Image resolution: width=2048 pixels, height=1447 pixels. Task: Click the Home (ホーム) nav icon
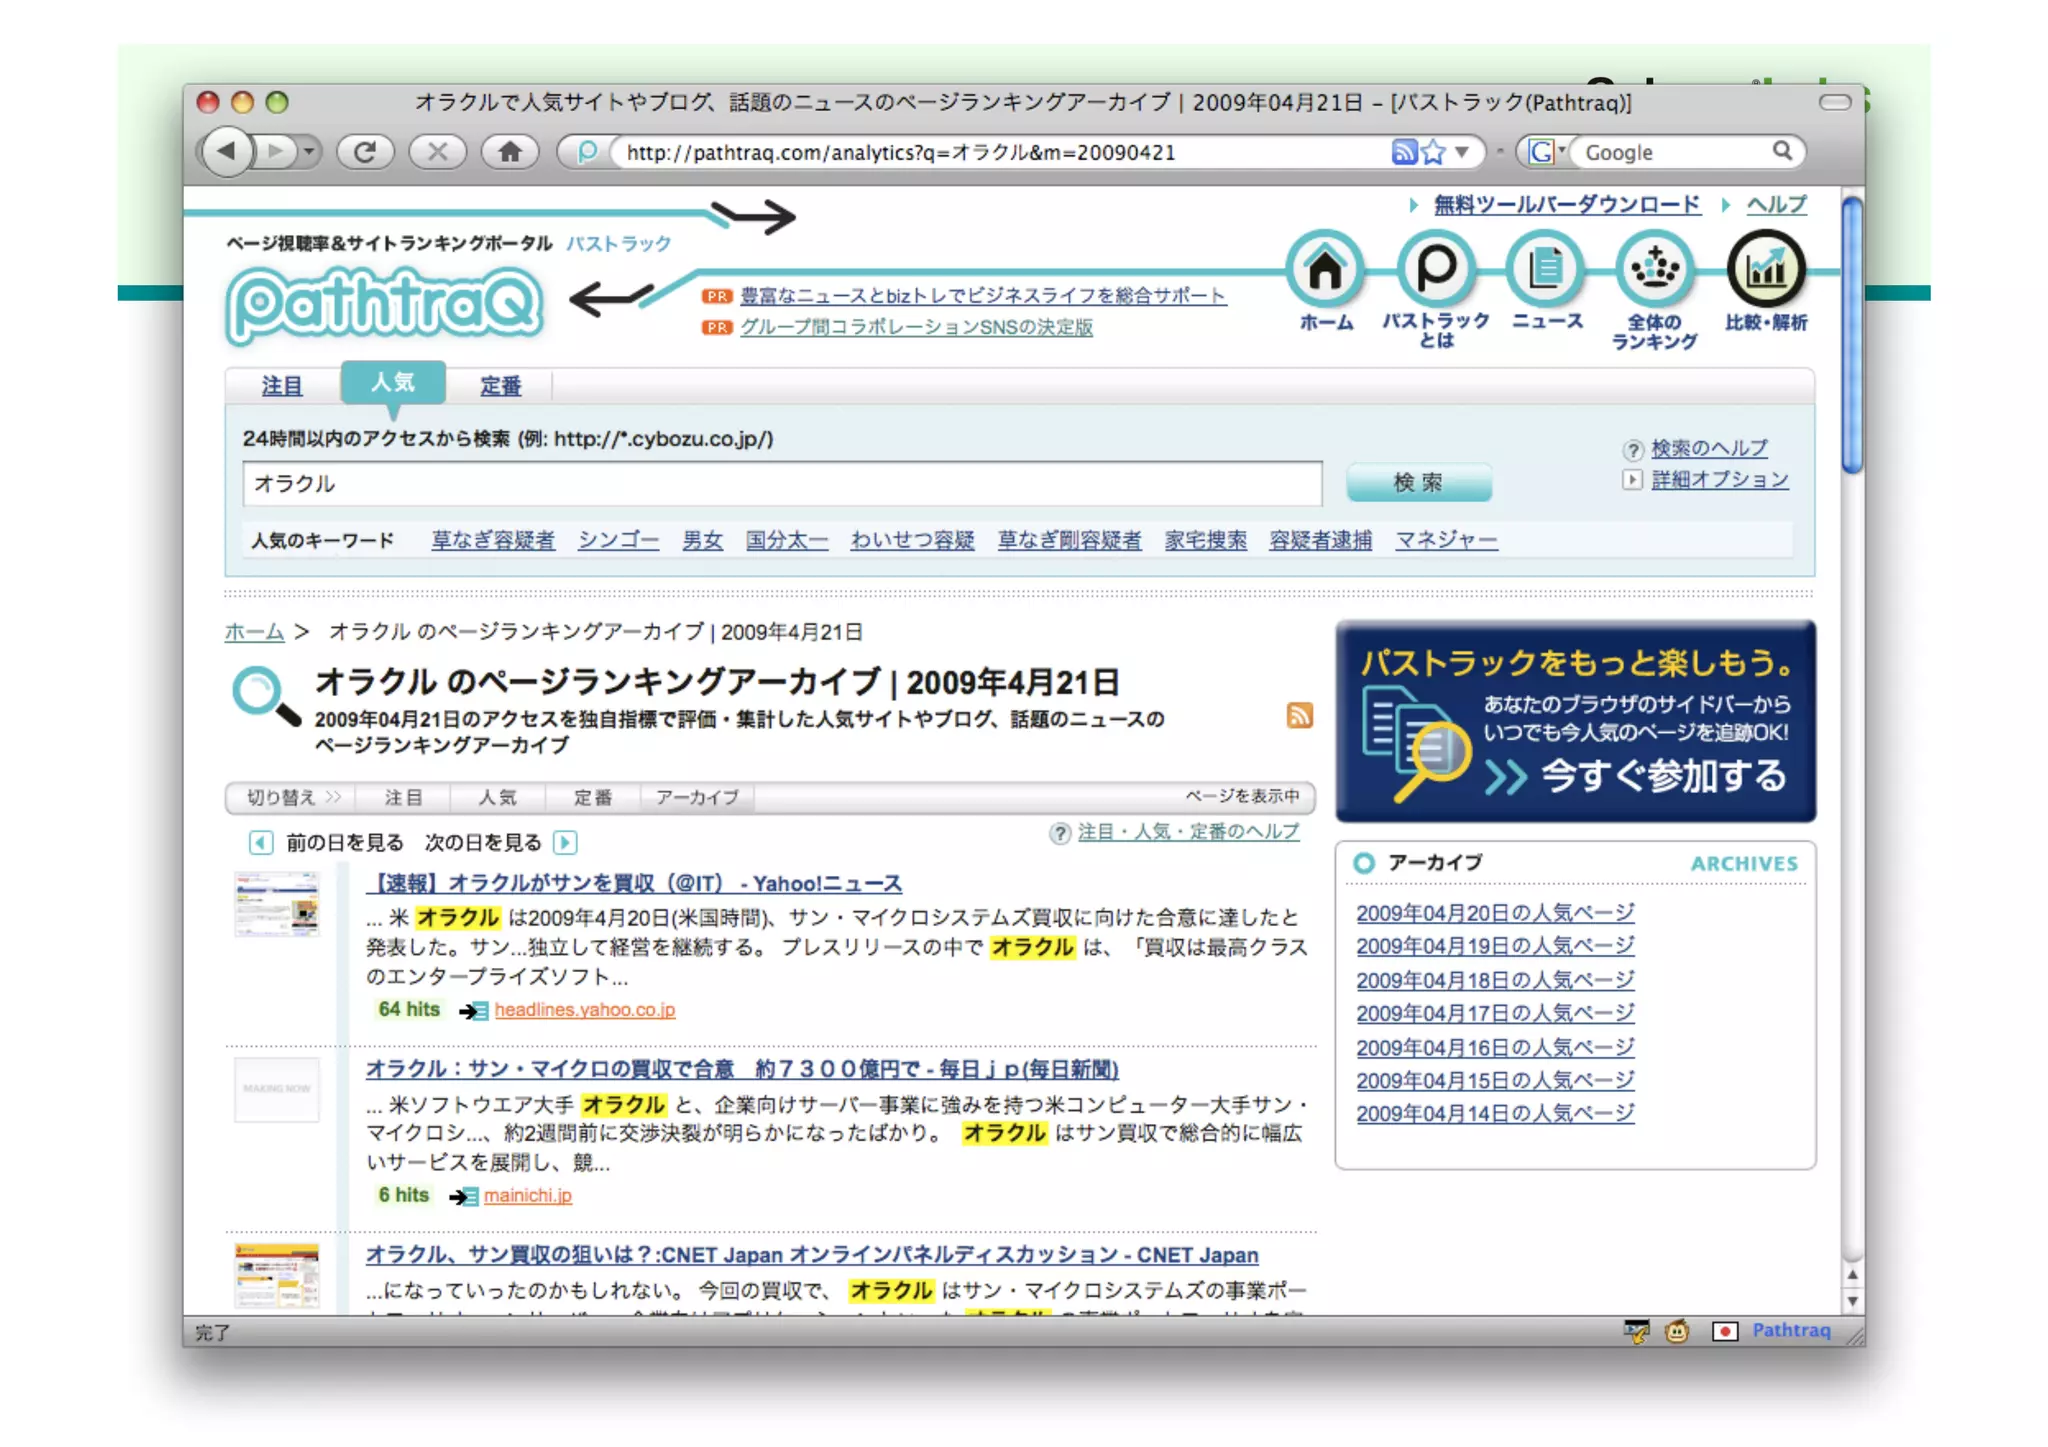(1325, 269)
